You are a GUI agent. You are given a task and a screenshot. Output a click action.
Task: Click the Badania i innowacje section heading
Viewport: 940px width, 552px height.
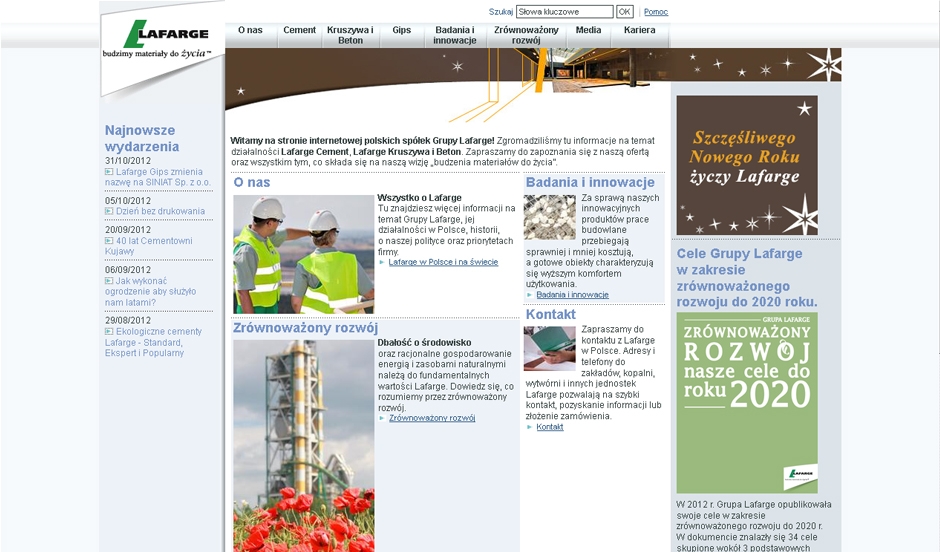tap(590, 182)
